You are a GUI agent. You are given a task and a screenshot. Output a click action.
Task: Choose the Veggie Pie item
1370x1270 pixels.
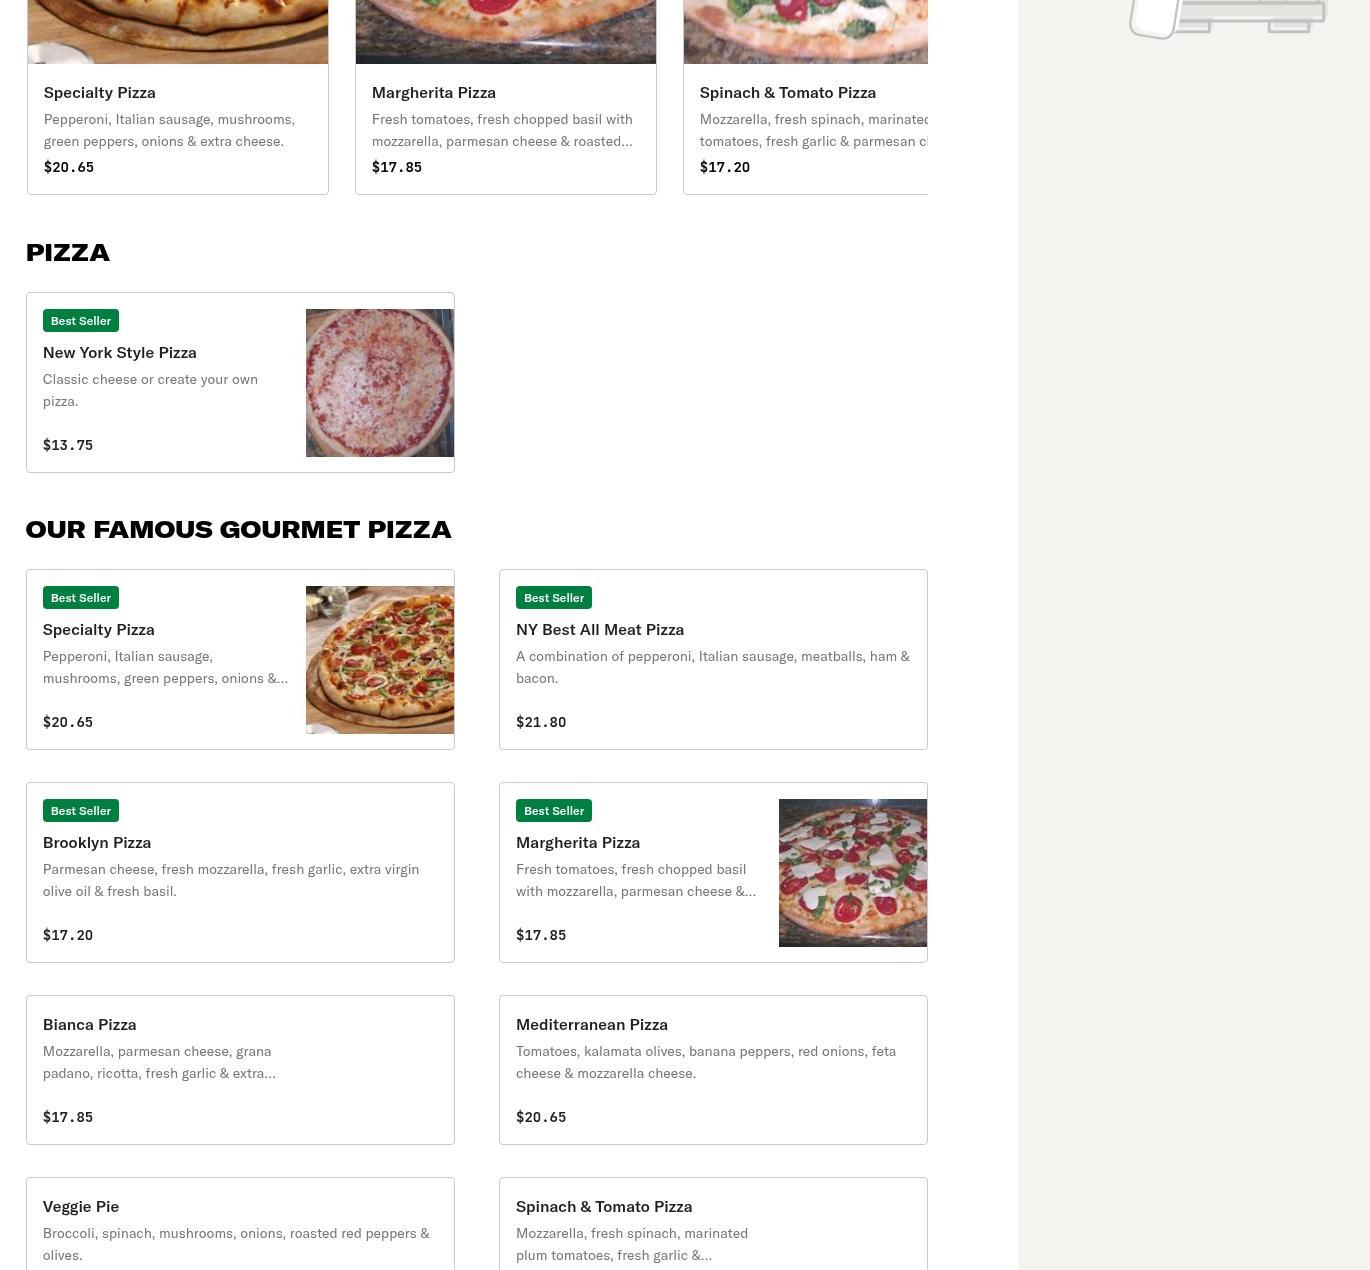click(x=240, y=1224)
